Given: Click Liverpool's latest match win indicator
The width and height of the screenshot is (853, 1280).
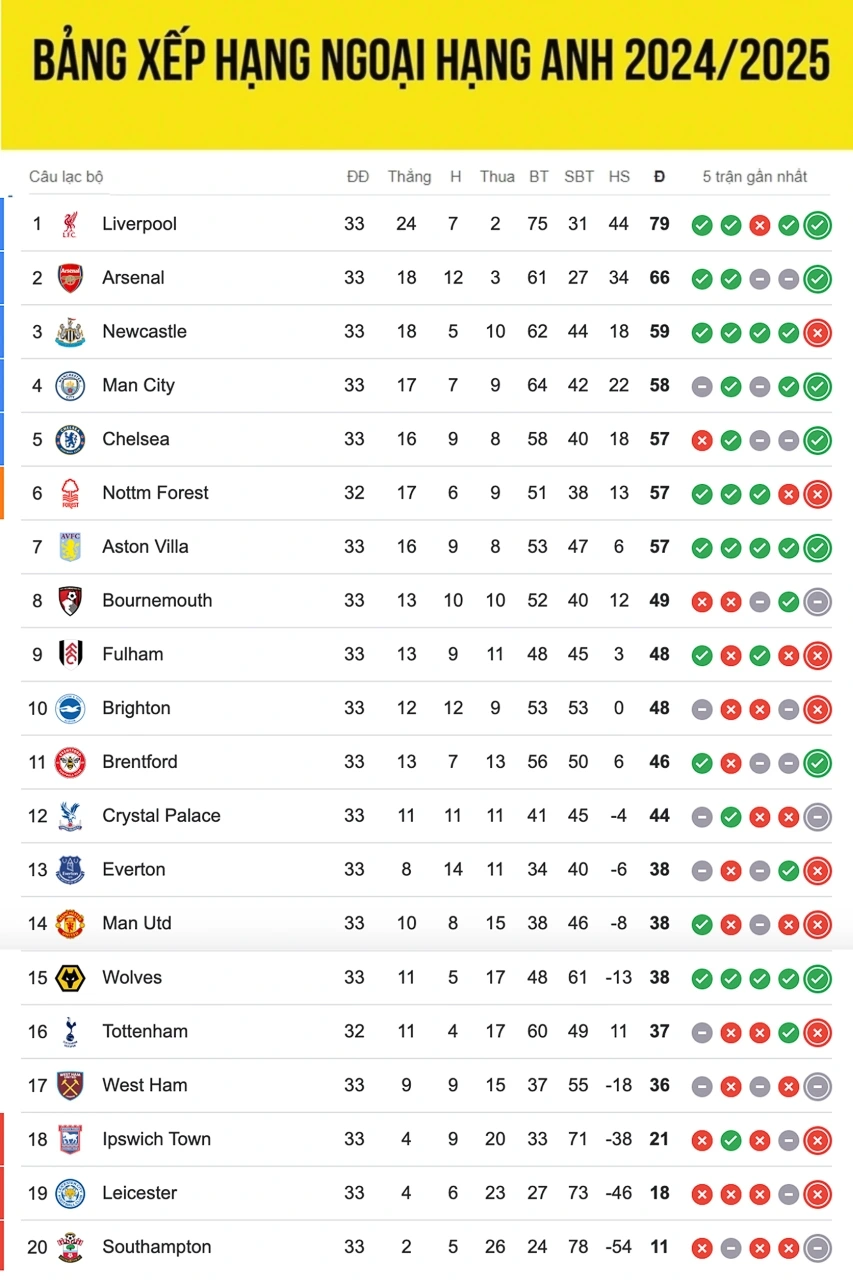Looking at the screenshot, I should click(x=818, y=225).
